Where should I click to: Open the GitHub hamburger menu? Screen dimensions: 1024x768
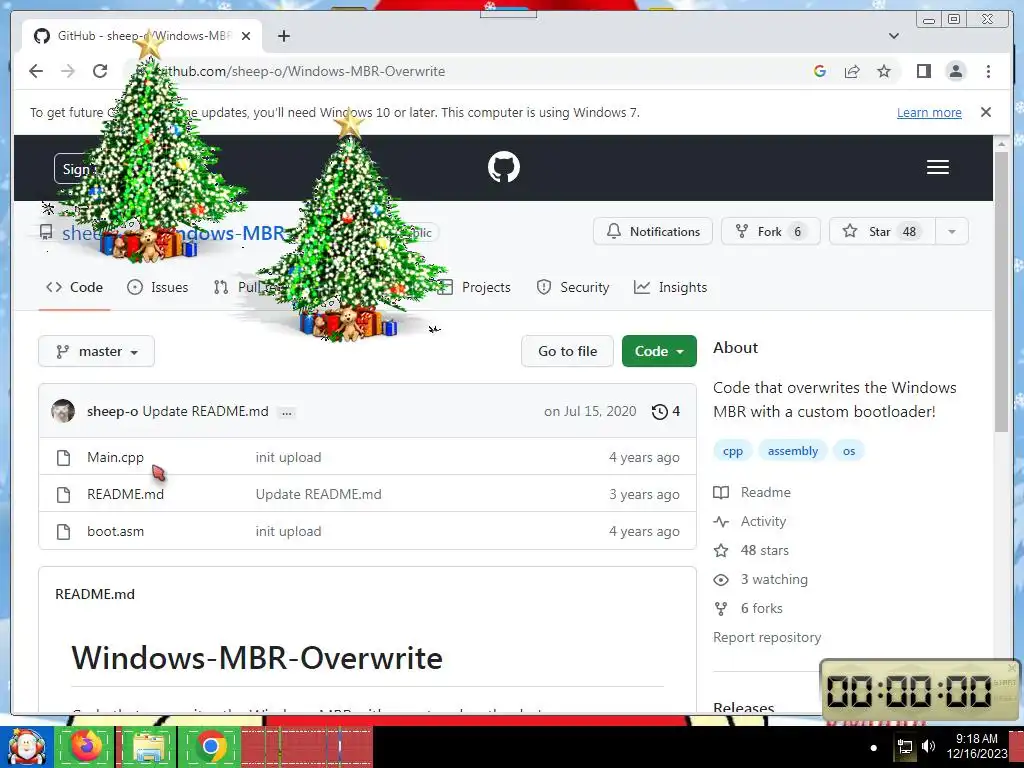tap(938, 167)
